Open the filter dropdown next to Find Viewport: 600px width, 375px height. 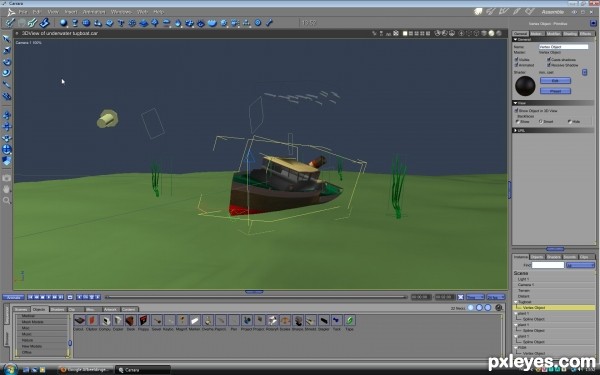(x=580, y=265)
